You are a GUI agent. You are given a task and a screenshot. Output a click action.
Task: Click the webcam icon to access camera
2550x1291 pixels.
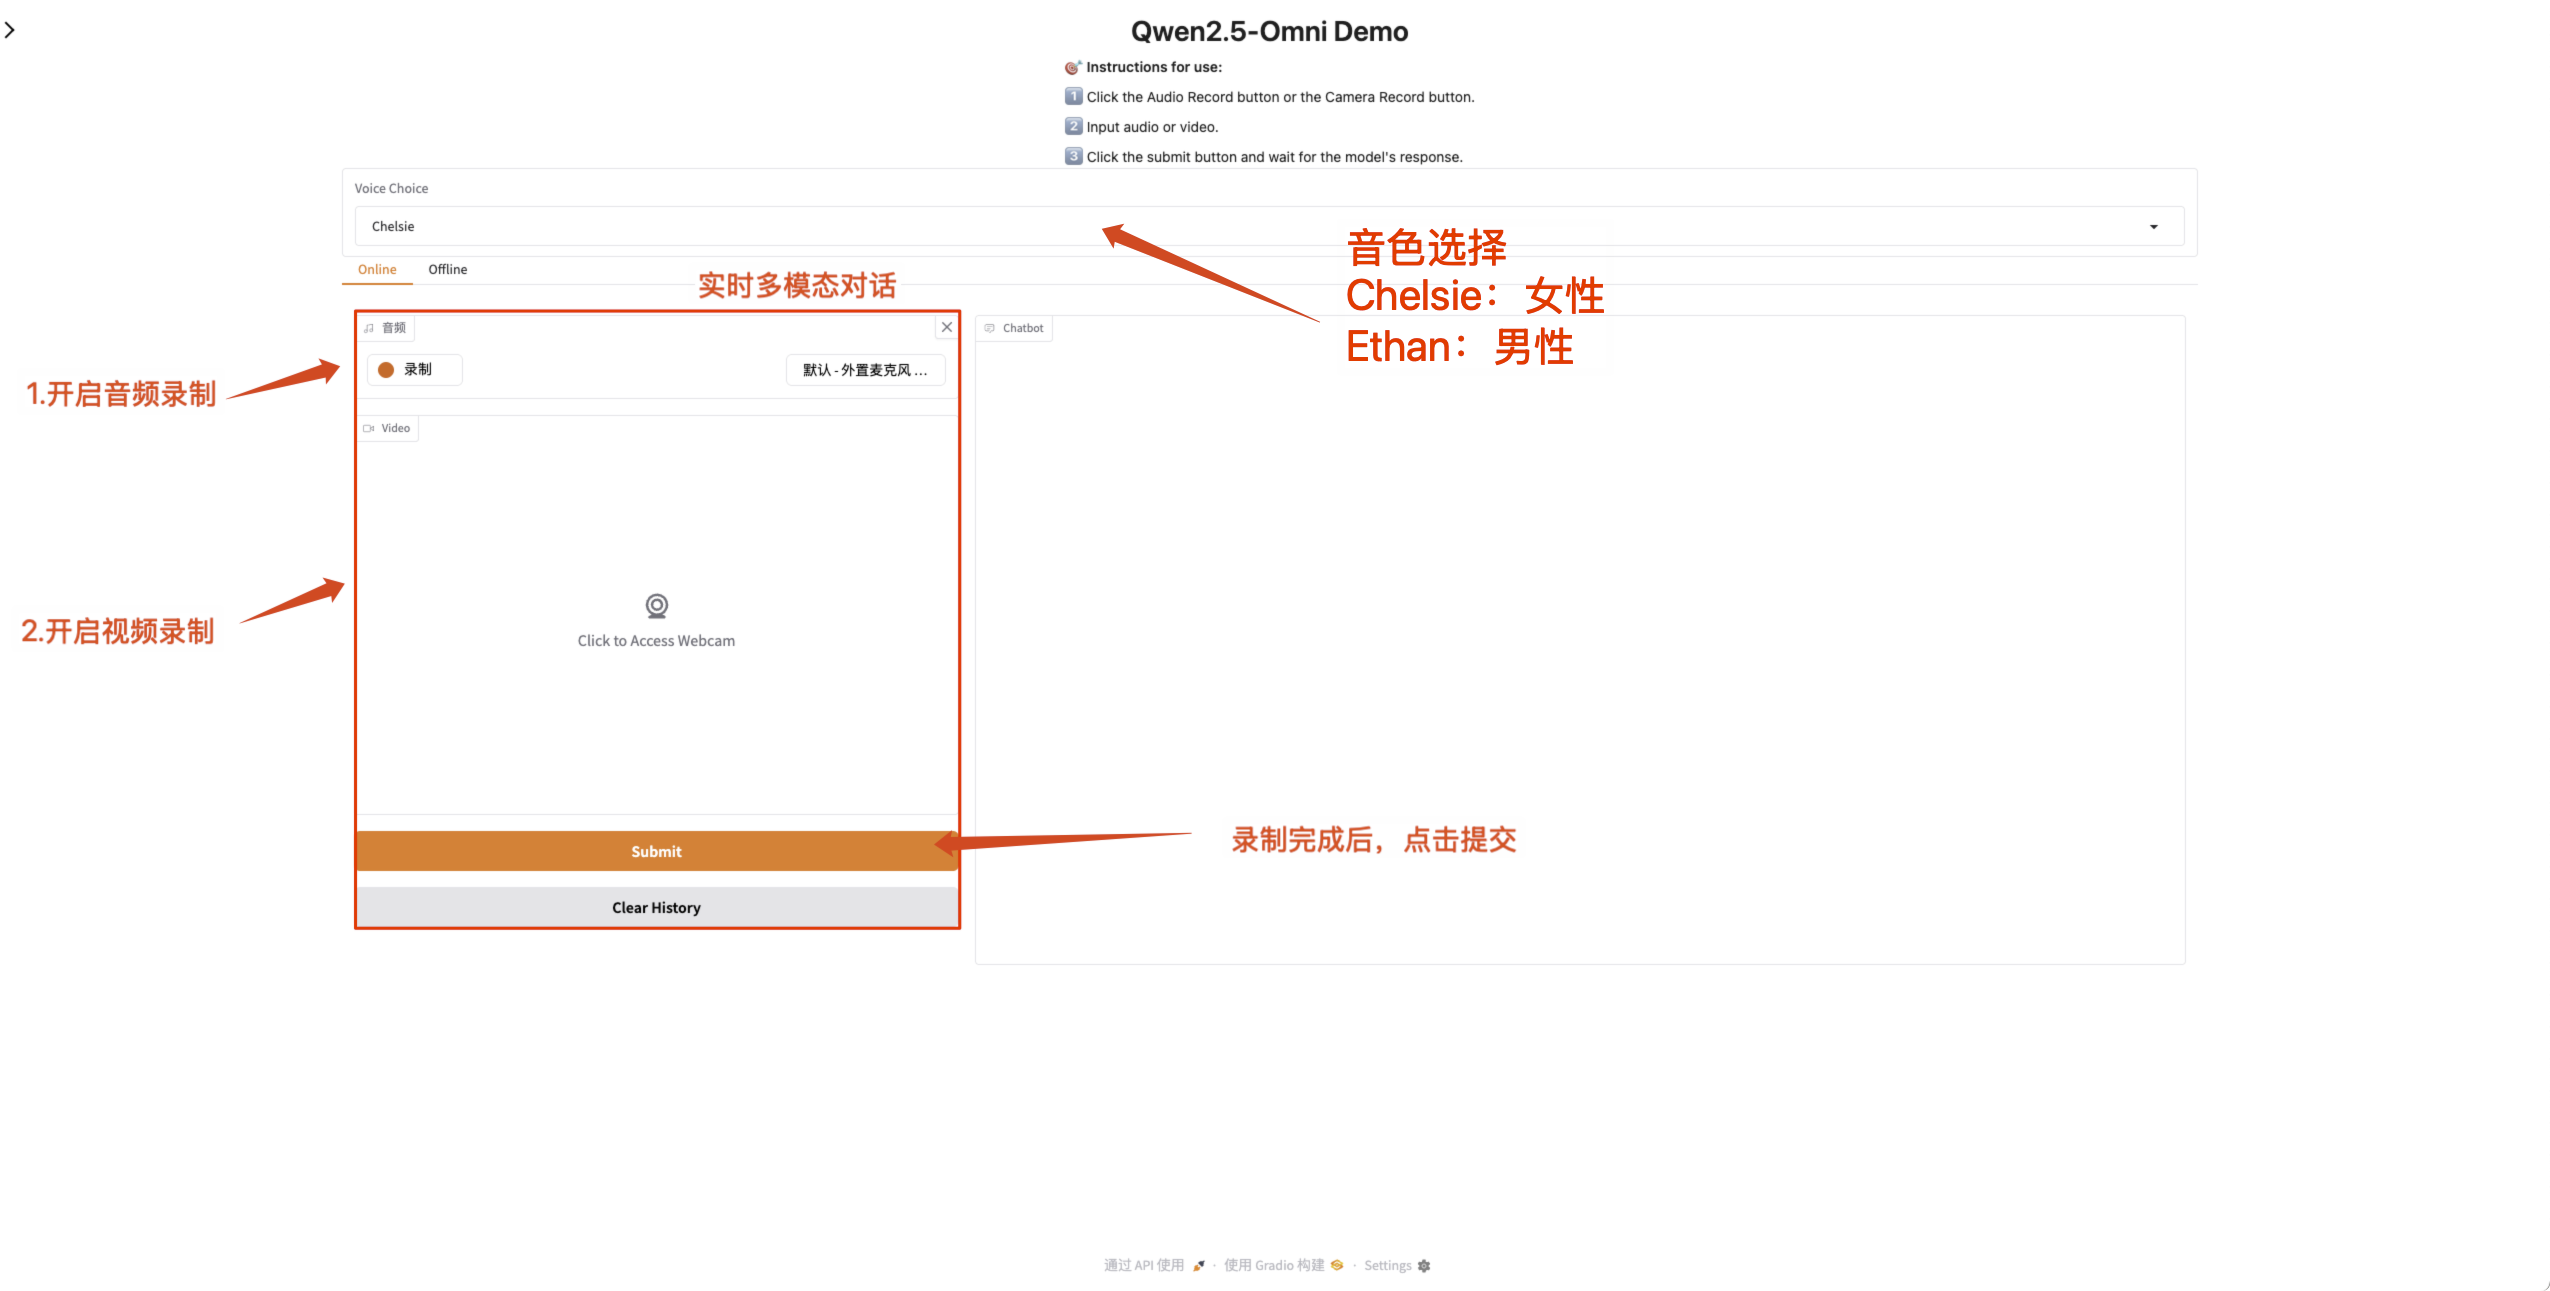(656, 606)
